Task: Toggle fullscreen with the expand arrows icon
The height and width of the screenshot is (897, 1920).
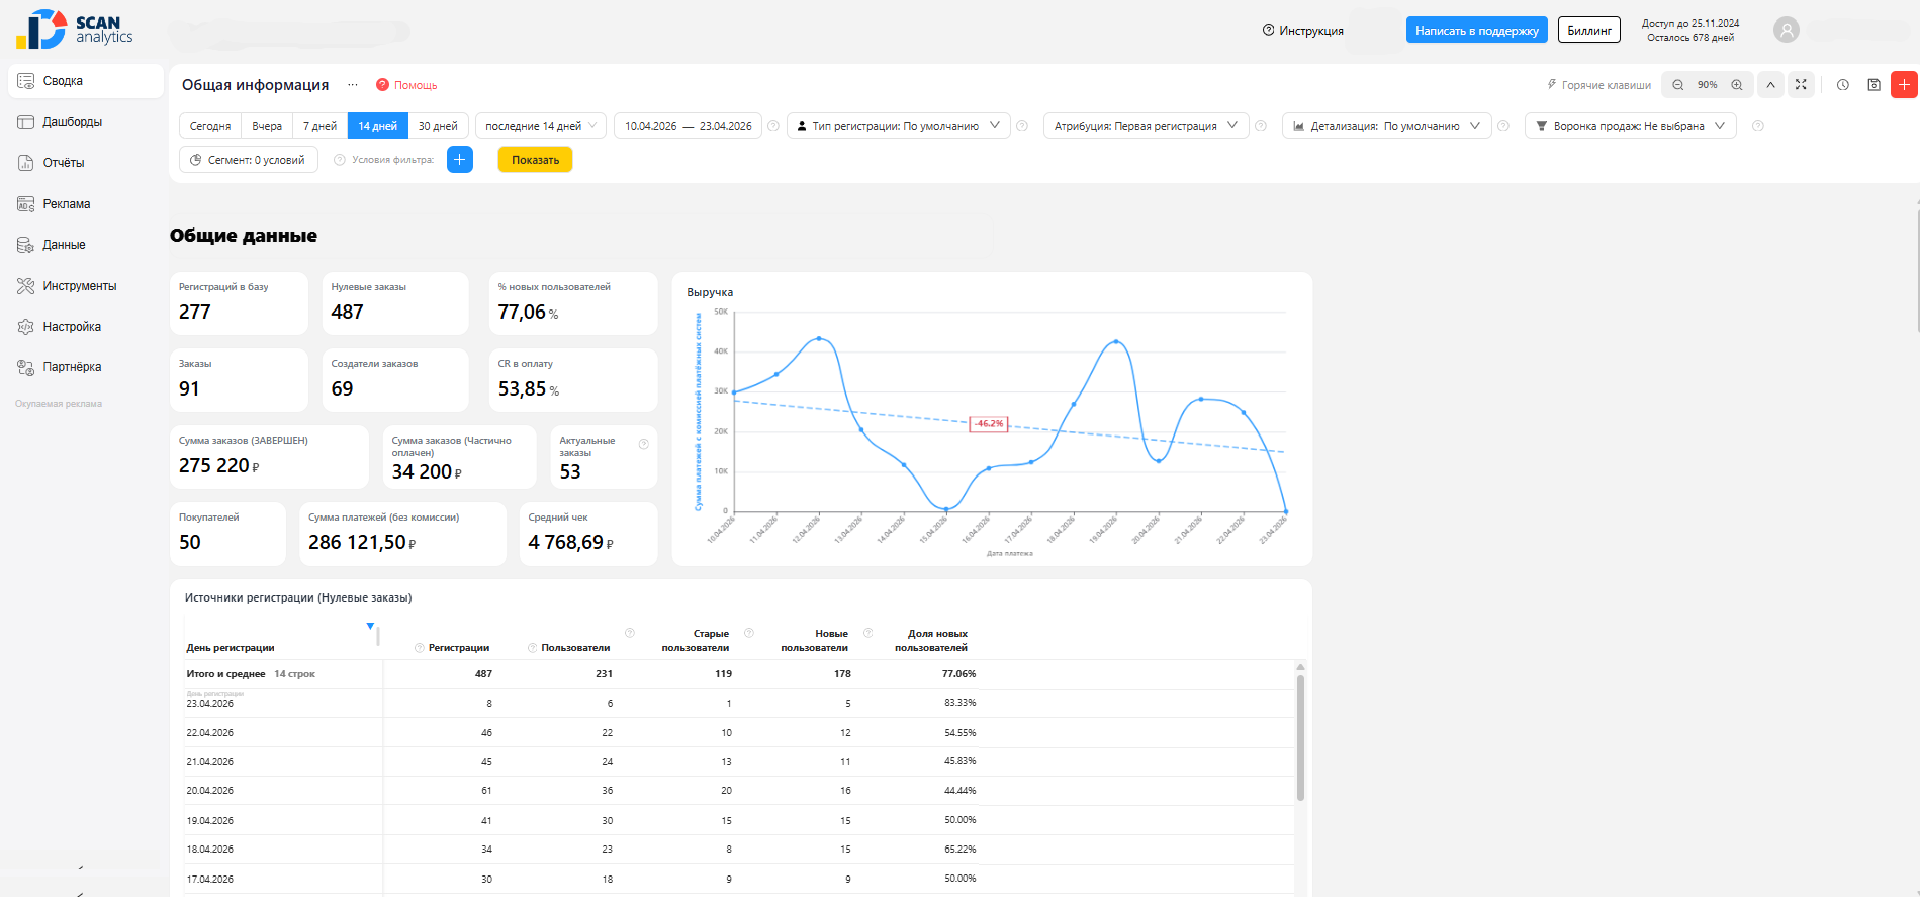Action: (1801, 85)
